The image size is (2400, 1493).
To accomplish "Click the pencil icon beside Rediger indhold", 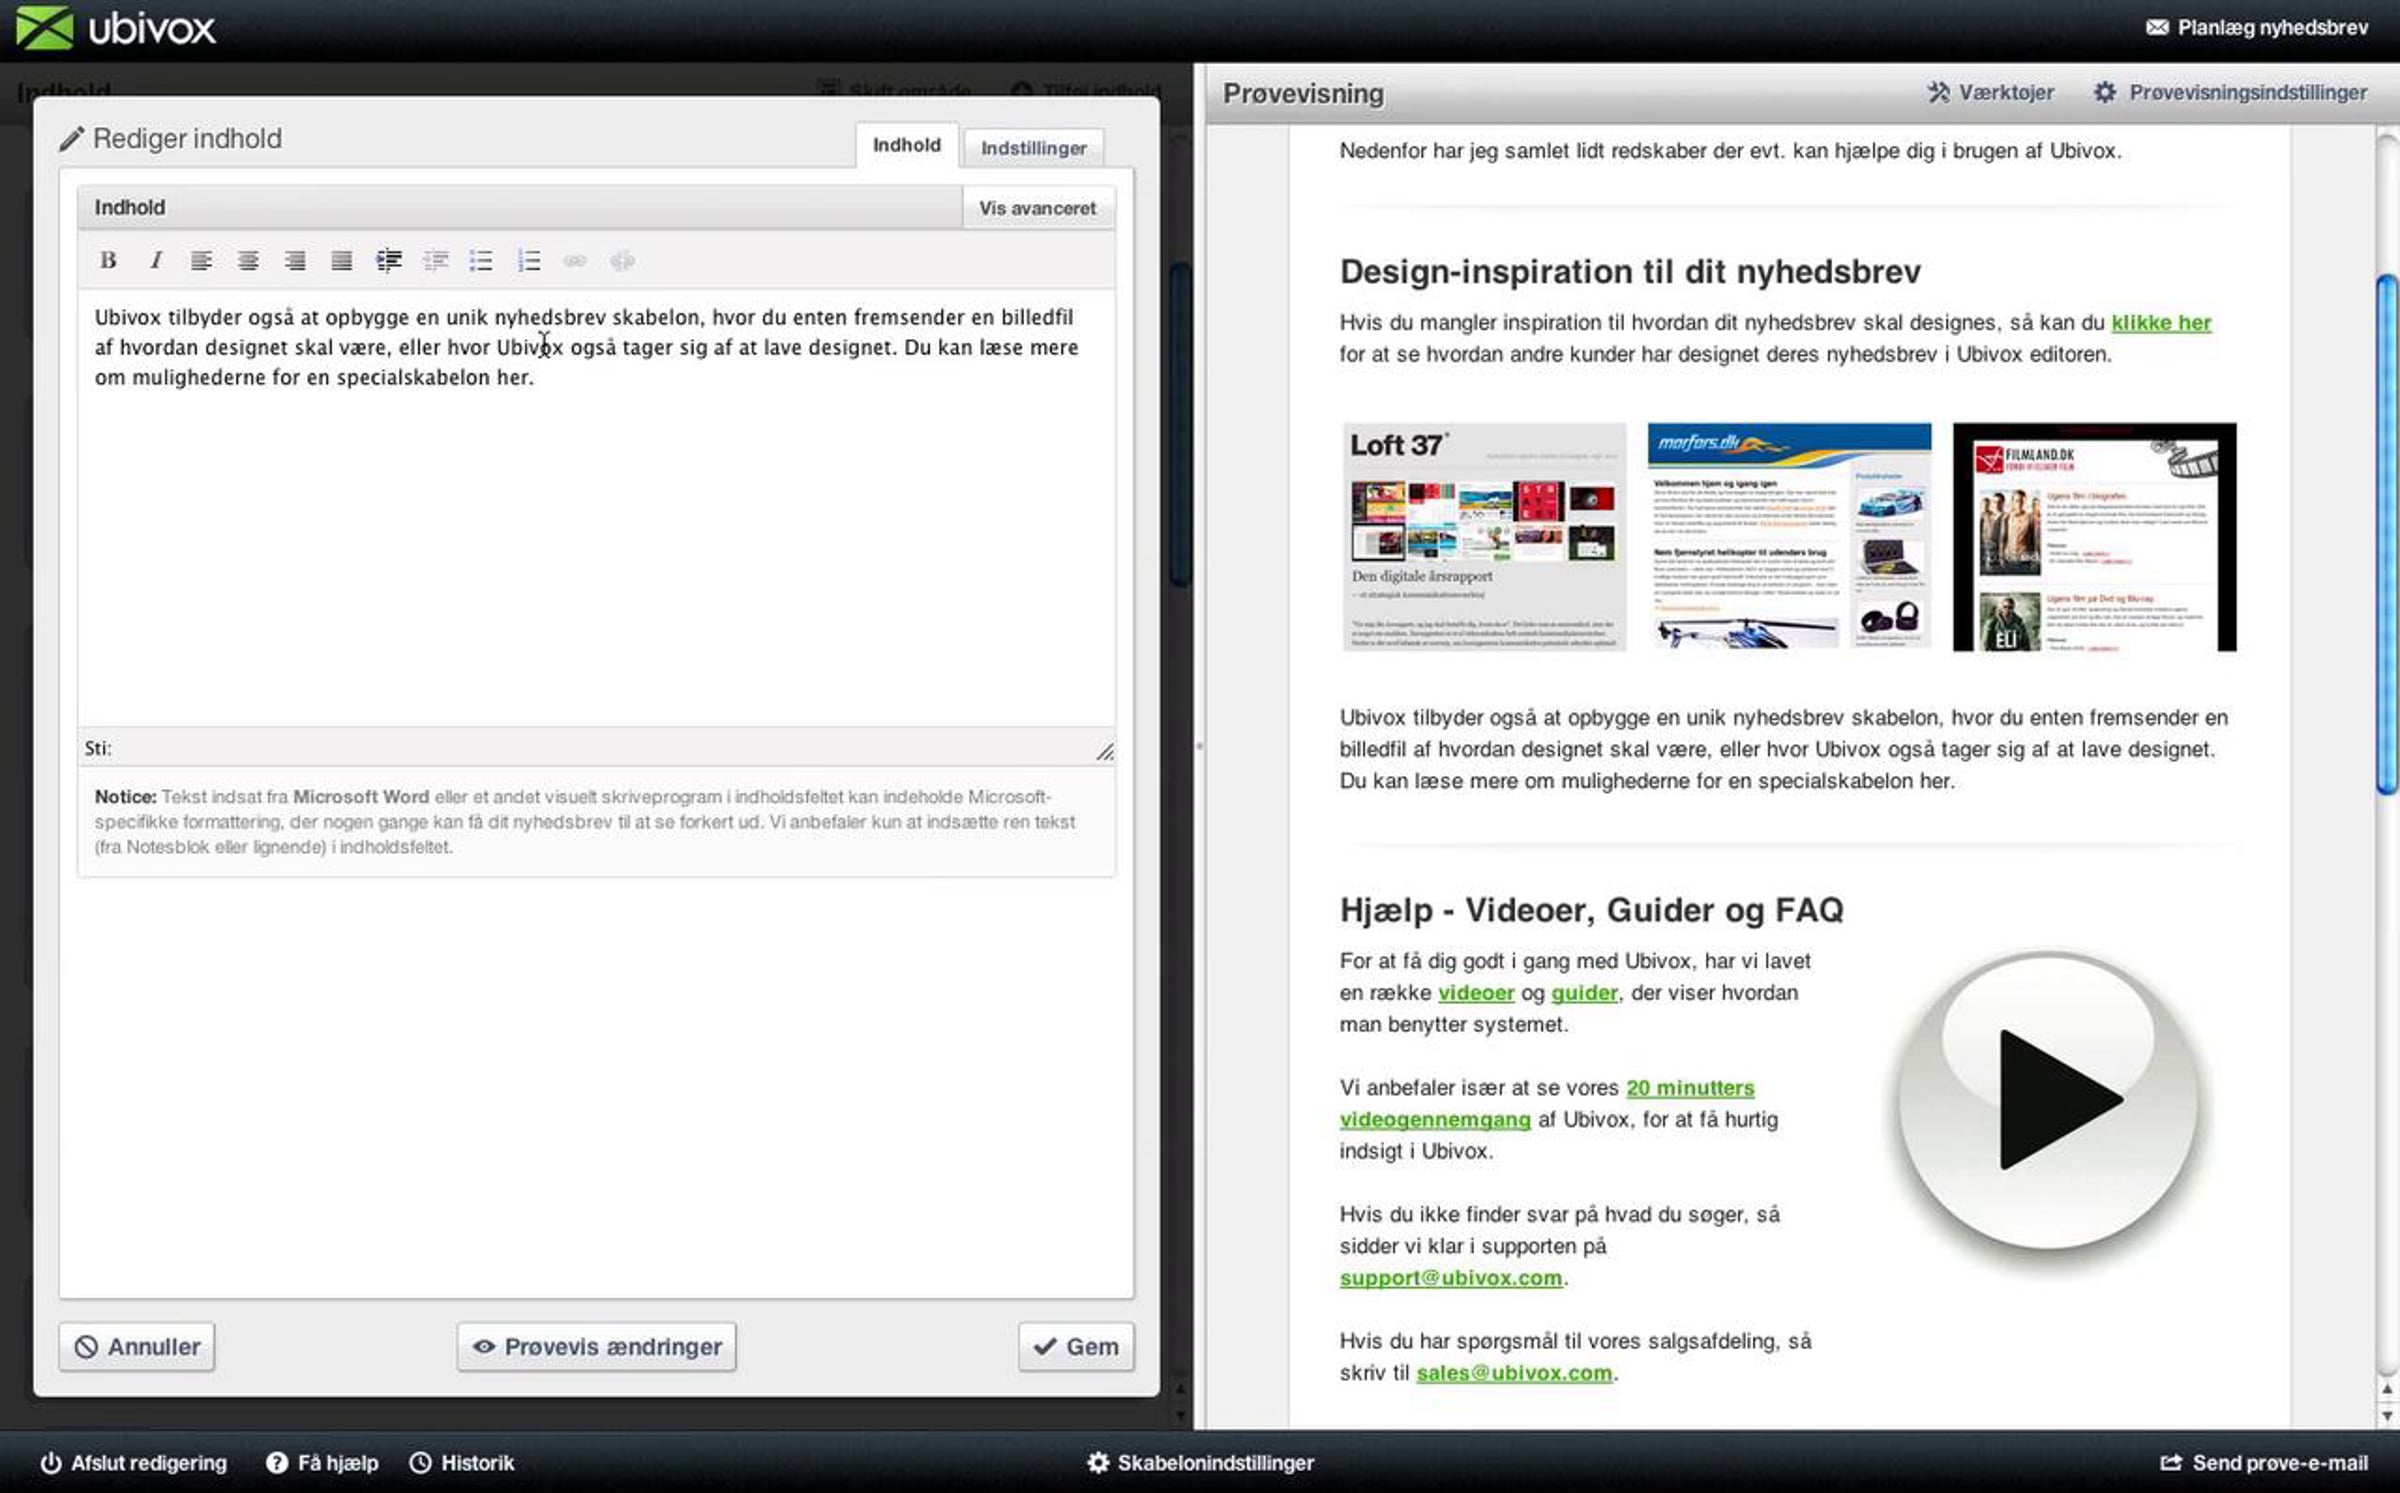I will pos(71,139).
